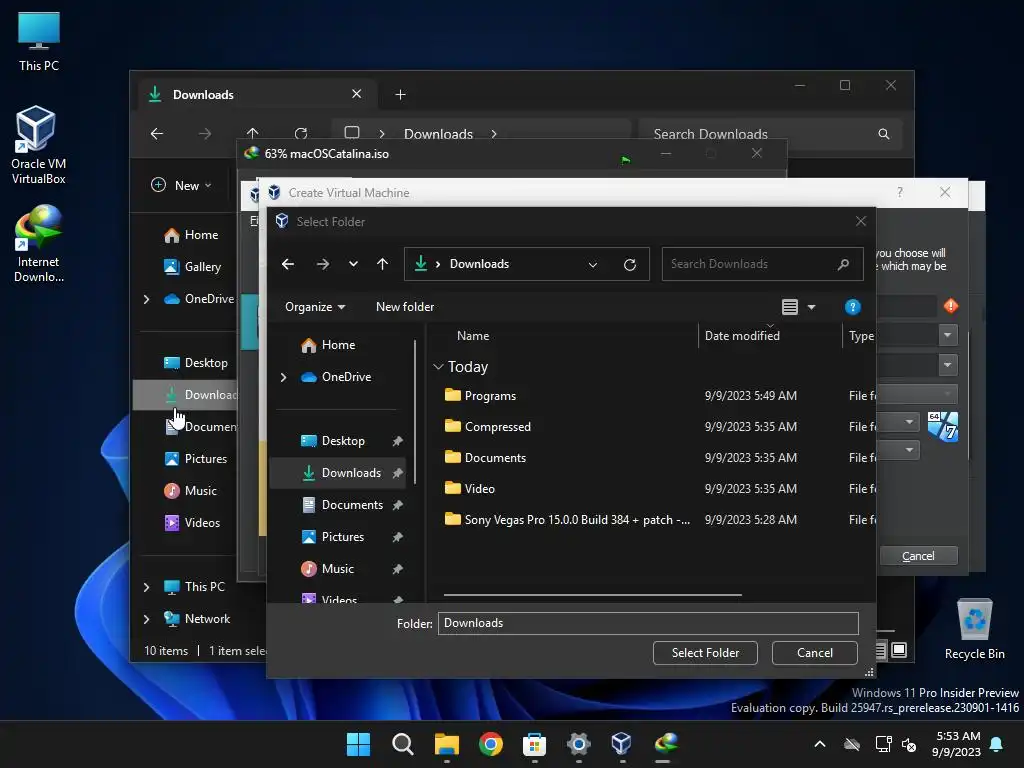Select Pictures in Explorer sidebar
This screenshot has width=1024, height=768.
coord(197,459)
